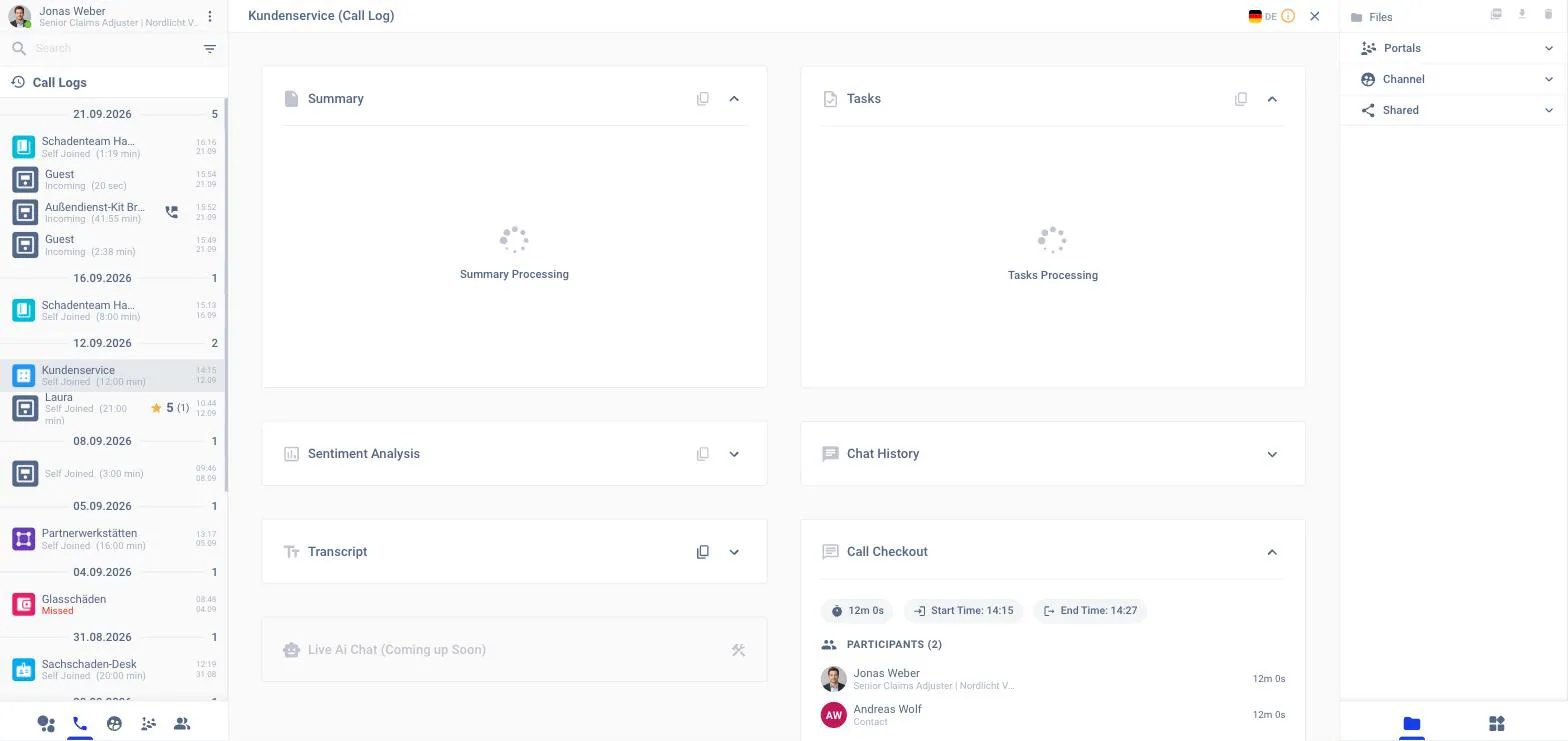The image size is (1568, 741).
Task: Open the missed Glasschäden call entry
Action: [113, 604]
